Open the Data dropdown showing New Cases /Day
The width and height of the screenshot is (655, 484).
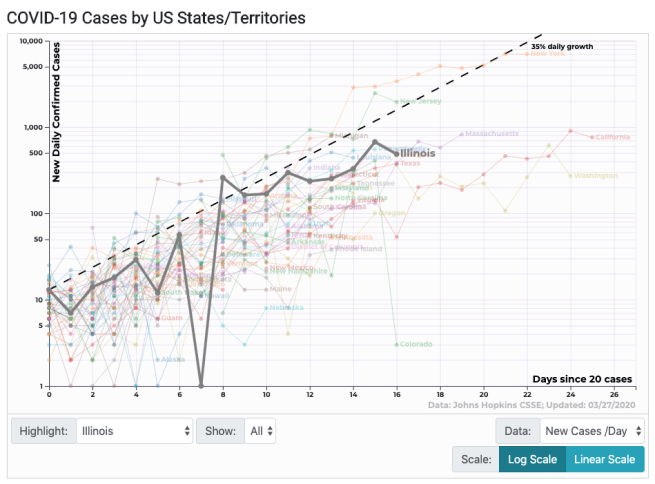[x=592, y=431]
